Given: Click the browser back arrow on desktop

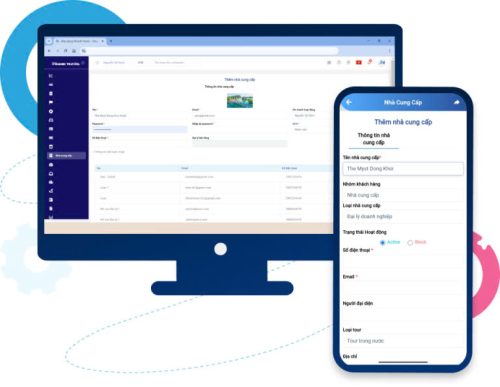Looking at the screenshot, I should pyautogui.click(x=49, y=51).
